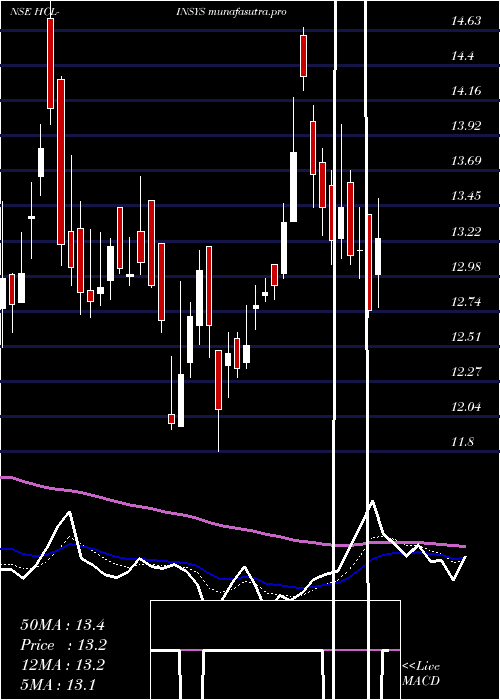Viewport: 500px width, 700px height.
Task: Click the 13.69 price axis label
Action: coord(466,161)
